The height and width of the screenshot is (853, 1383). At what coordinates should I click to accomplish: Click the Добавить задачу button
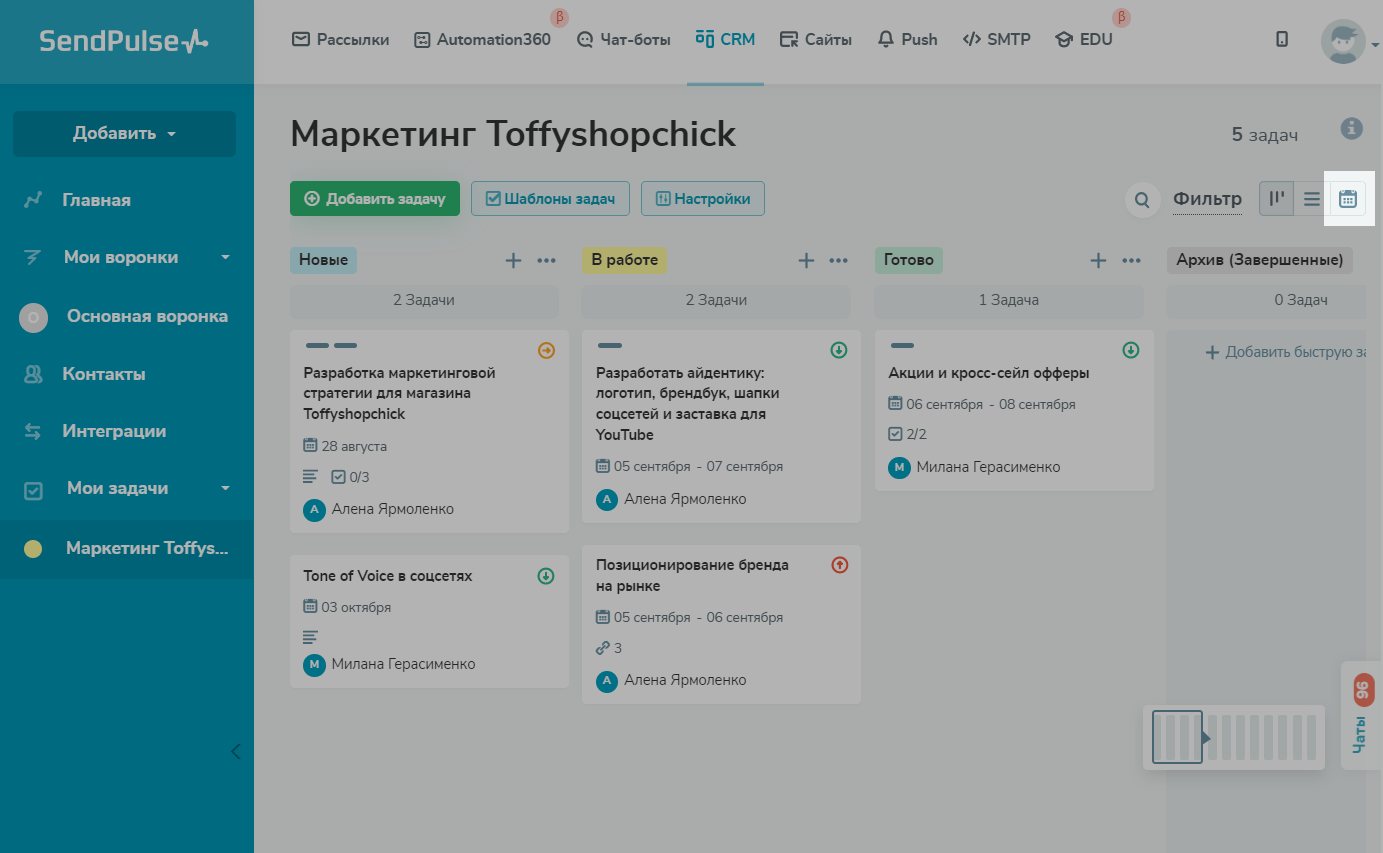pos(375,199)
